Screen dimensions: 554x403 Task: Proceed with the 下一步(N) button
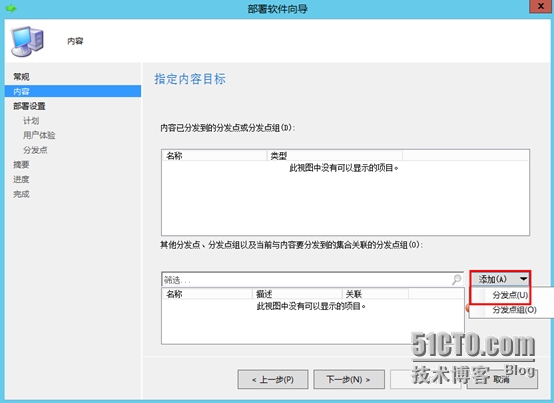(x=349, y=379)
